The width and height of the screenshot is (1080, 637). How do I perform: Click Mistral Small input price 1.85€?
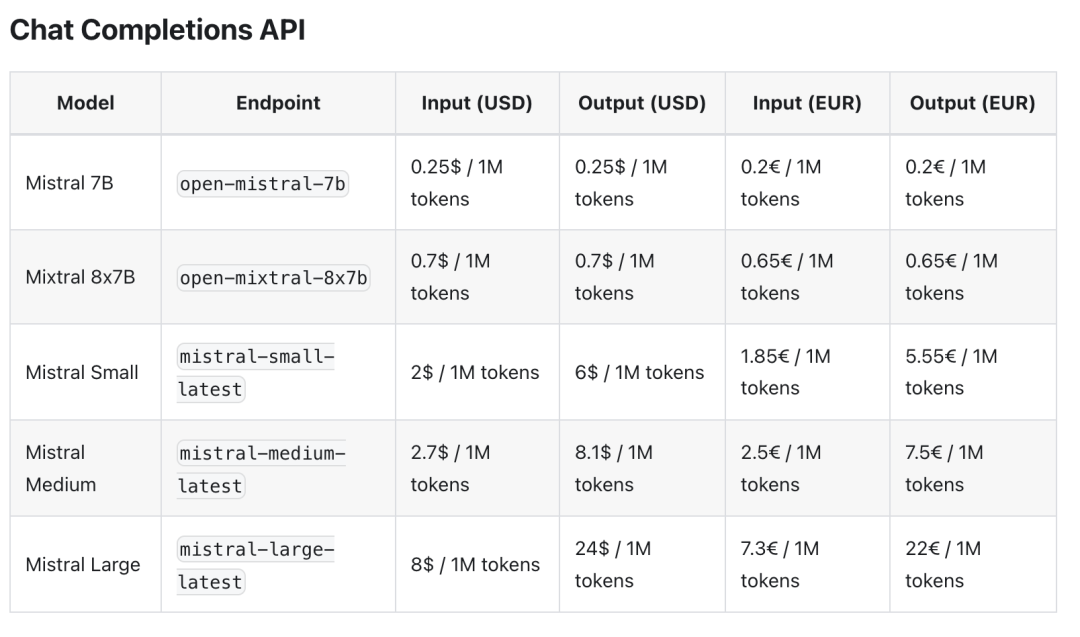(786, 372)
